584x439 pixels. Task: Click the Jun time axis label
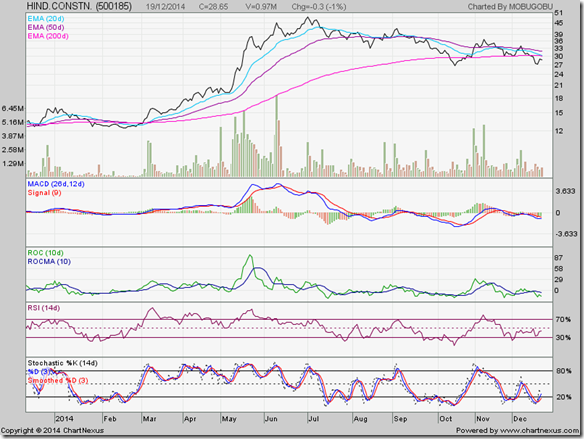pyautogui.click(x=271, y=419)
